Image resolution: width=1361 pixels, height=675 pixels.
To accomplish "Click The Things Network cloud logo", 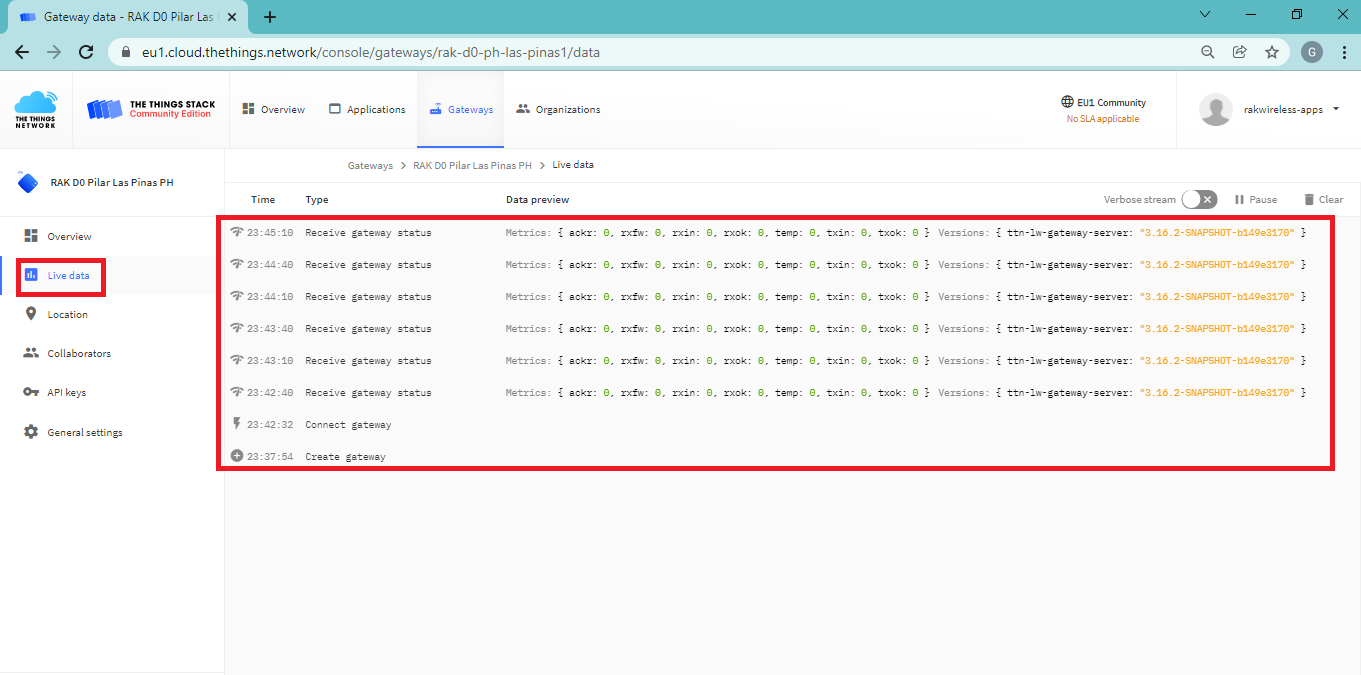I will (x=35, y=109).
